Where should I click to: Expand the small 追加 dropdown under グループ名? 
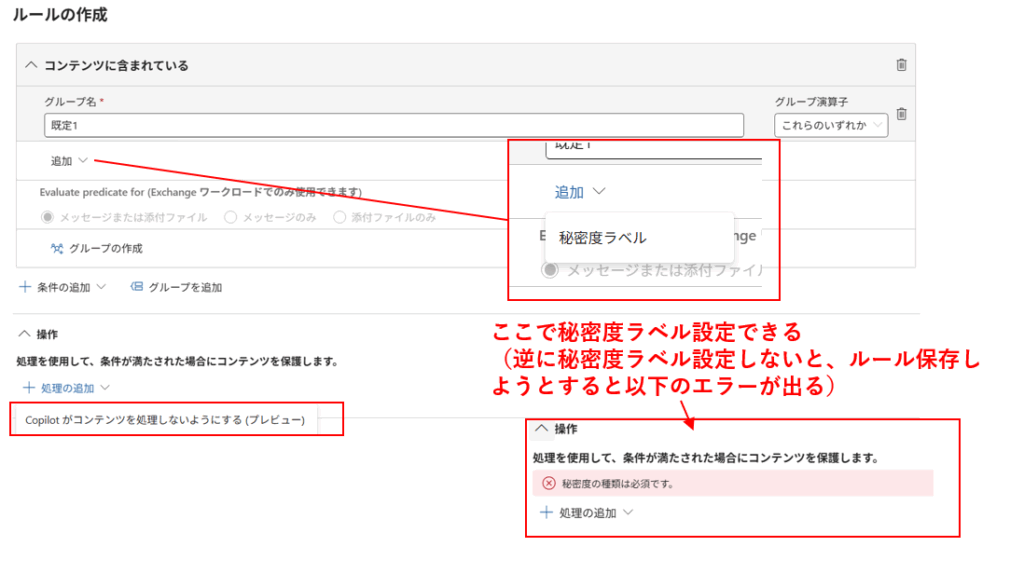(70, 161)
